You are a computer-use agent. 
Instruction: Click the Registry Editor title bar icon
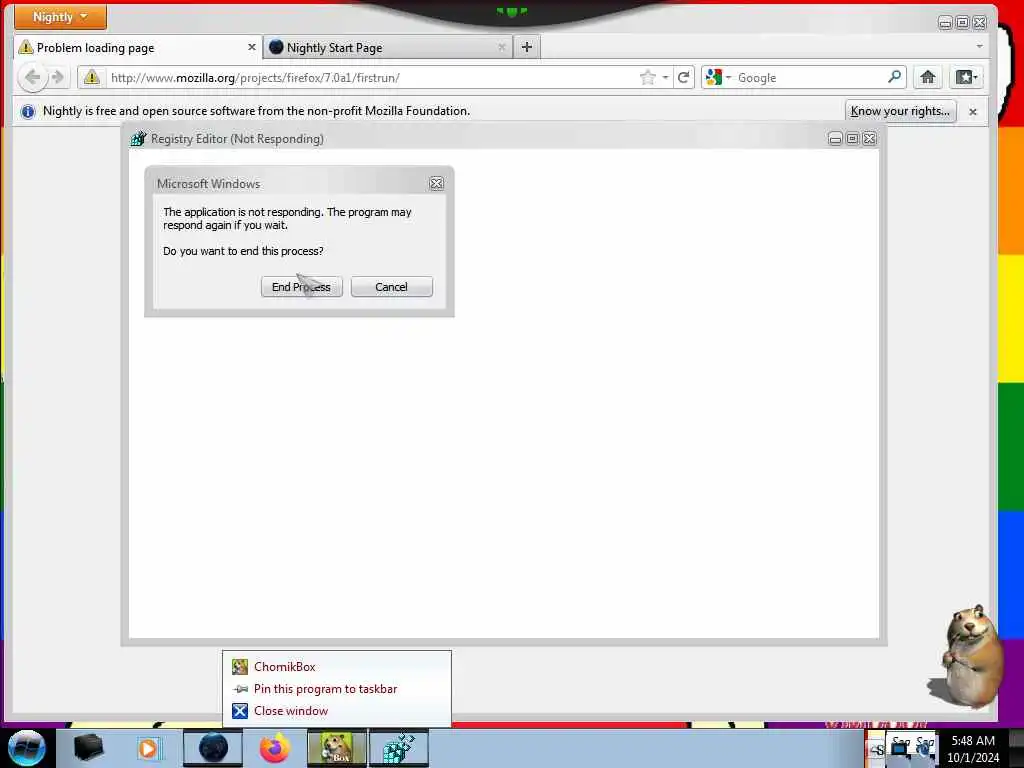tap(138, 138)
